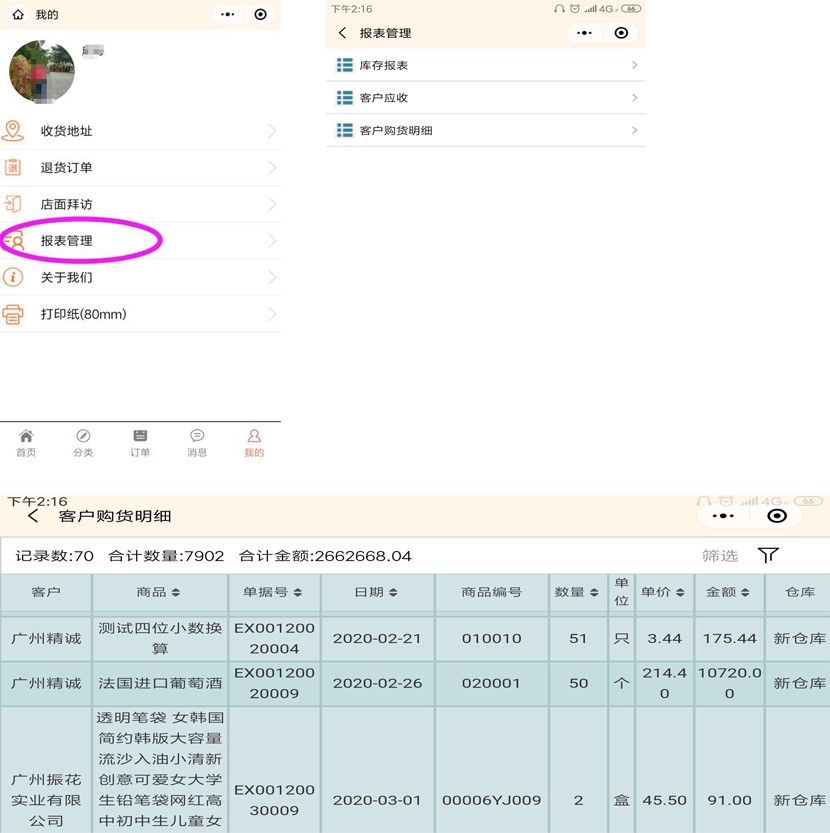Expand the 报表管理 row chevron

[272, 241]
